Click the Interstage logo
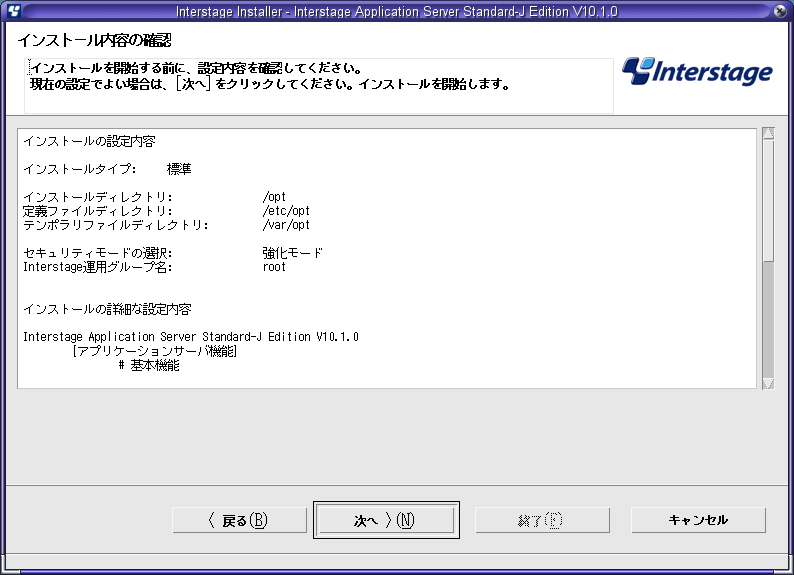Image resolution: width=794 pixels, height=575 pixels. [697, 71]
